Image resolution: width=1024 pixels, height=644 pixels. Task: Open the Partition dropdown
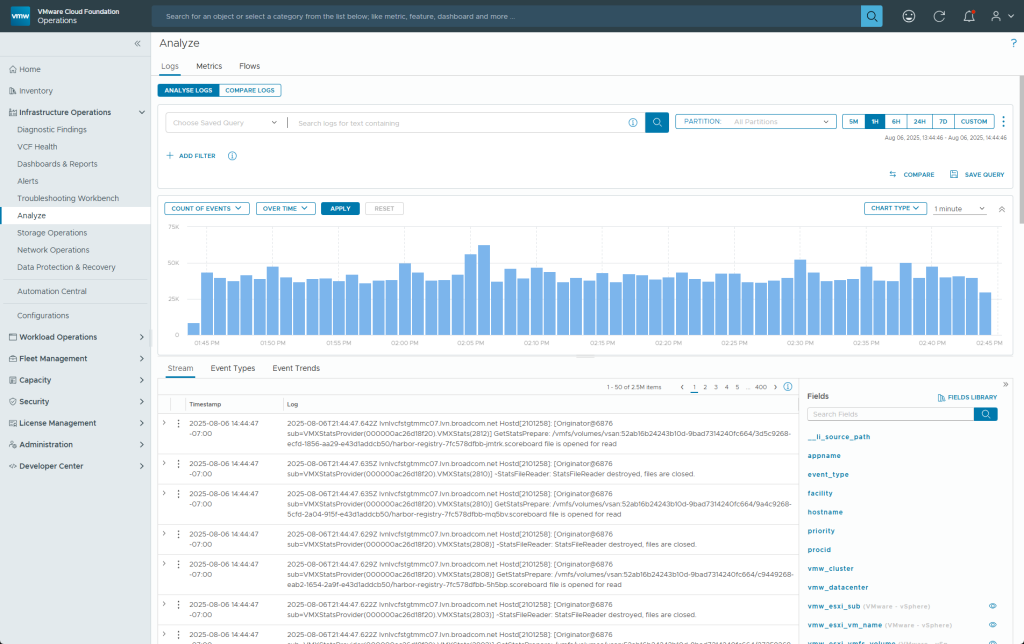756,122
